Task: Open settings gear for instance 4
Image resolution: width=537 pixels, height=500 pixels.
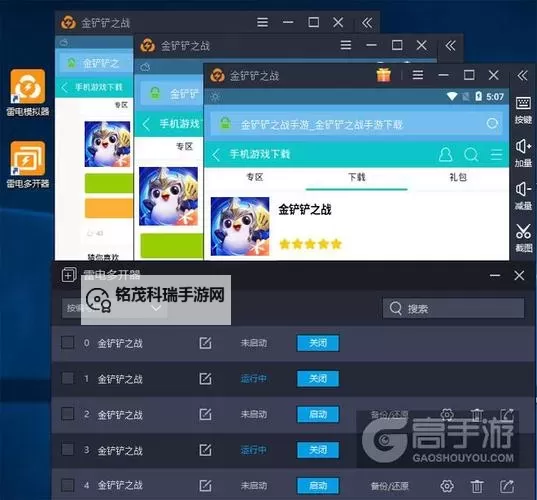Action: (x=447, y=486)
